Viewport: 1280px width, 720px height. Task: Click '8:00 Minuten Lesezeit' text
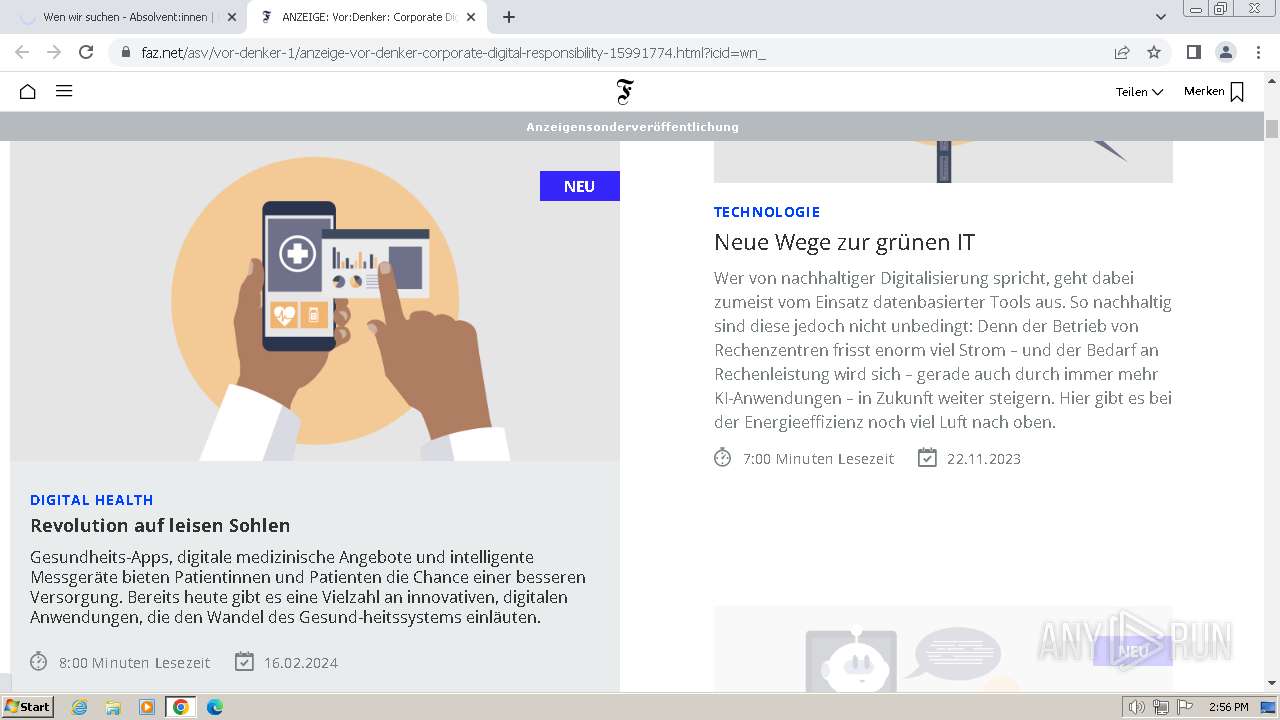[135, 662]
